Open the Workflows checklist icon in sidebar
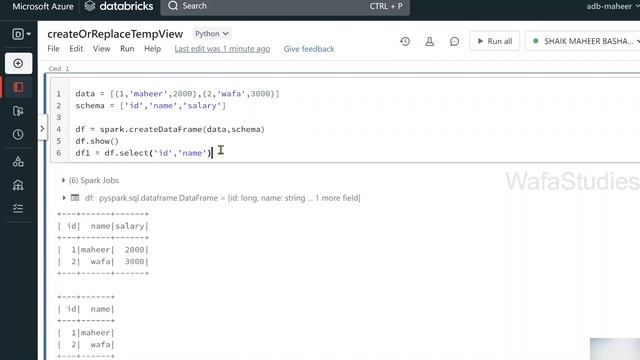 tap(18, 209)
